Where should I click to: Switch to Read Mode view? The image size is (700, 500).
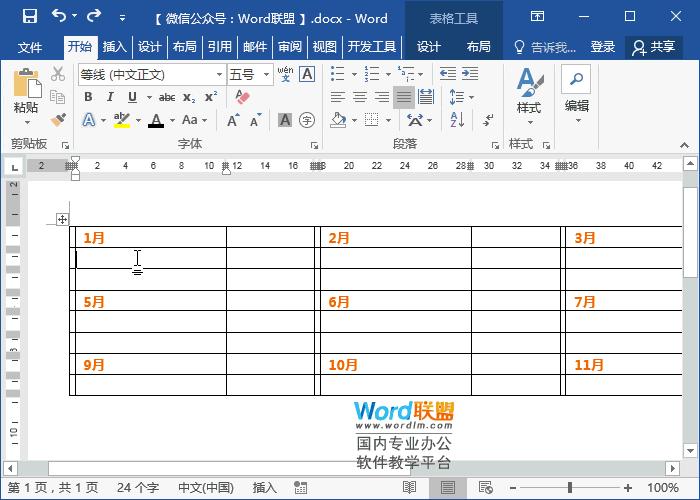[409, 487]
